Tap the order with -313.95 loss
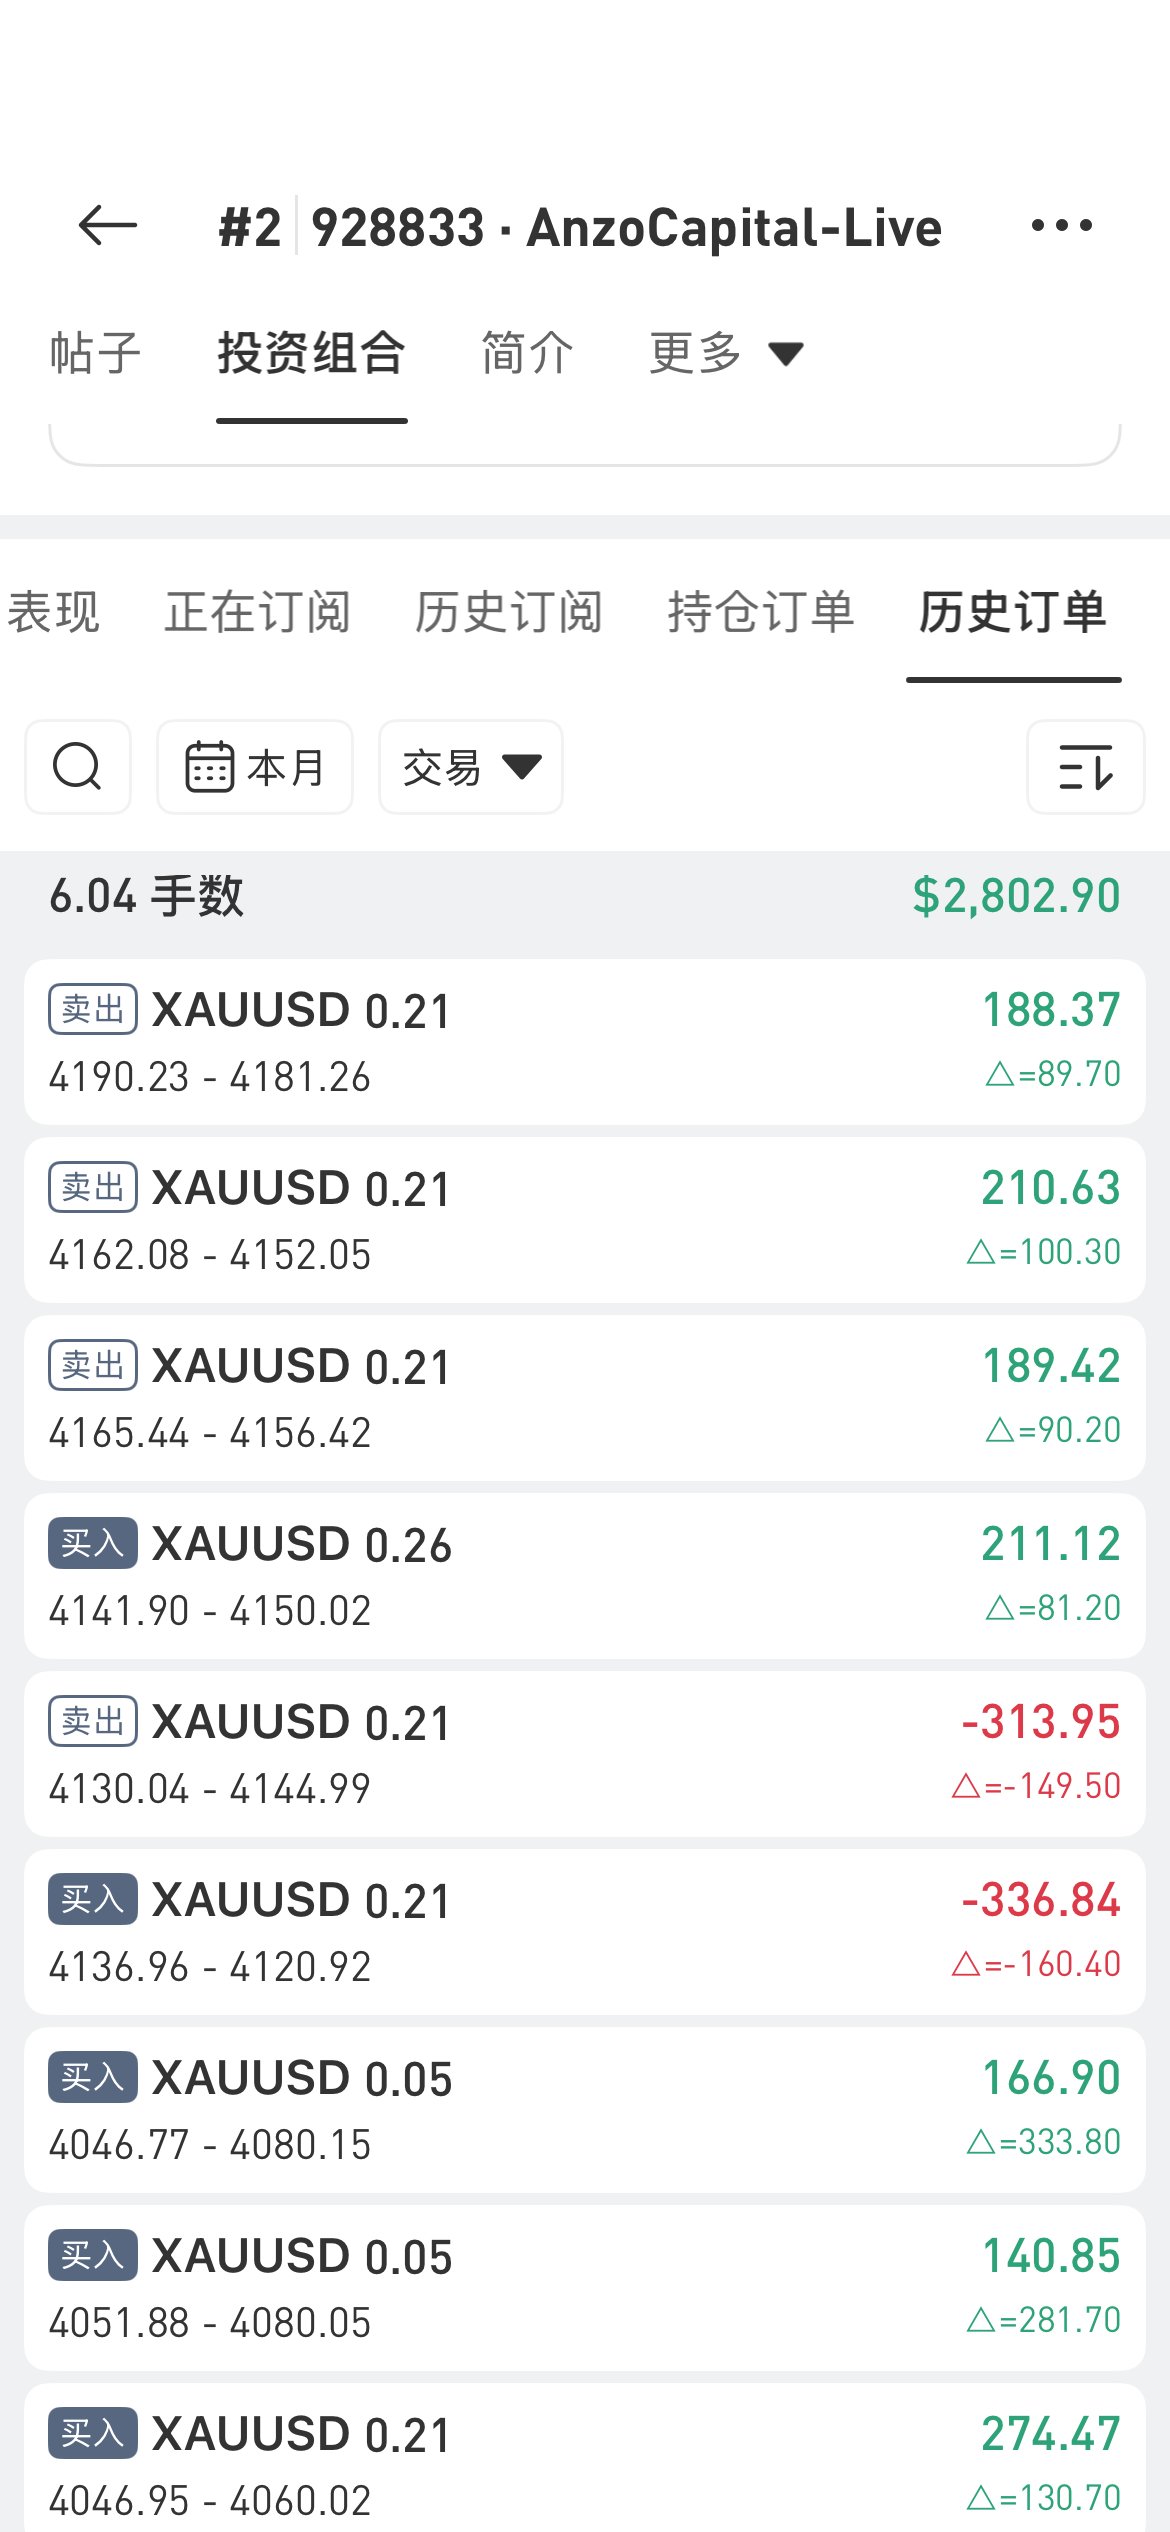Image resolution: width=1170 pixels, height=2532 pixels. coord(585,1753)
